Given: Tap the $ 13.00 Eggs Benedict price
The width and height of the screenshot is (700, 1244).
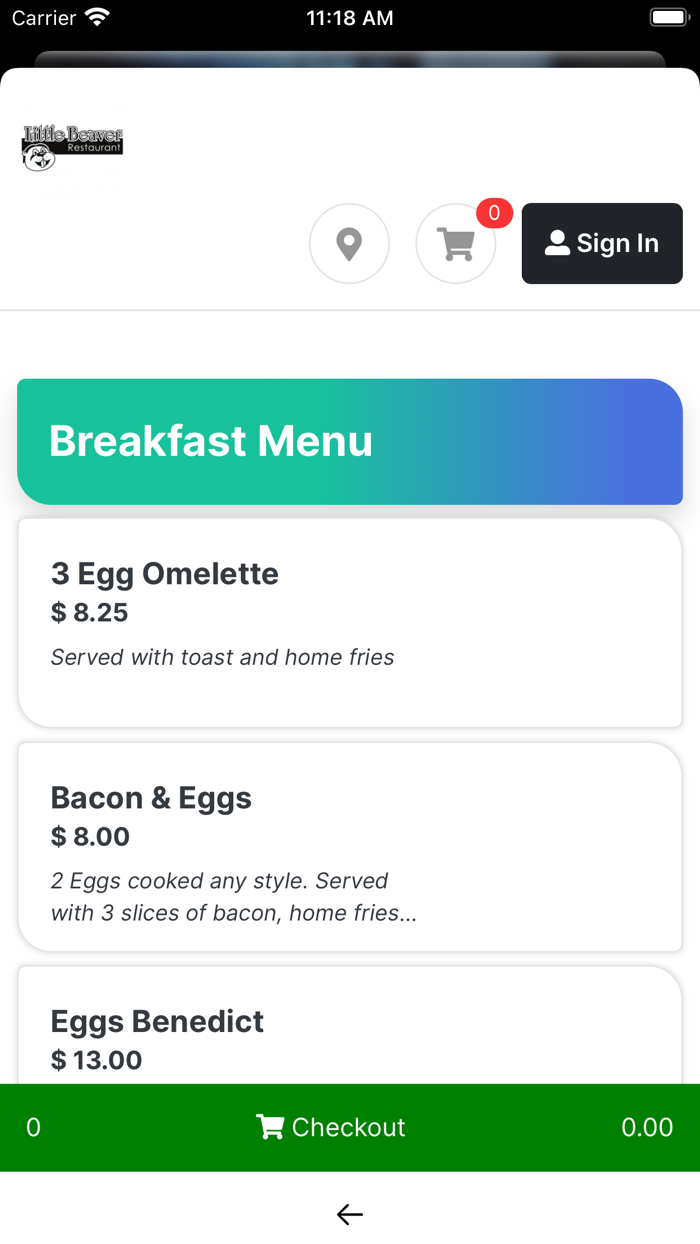Looking at the screenshot, I should [x=97, y=1060].
